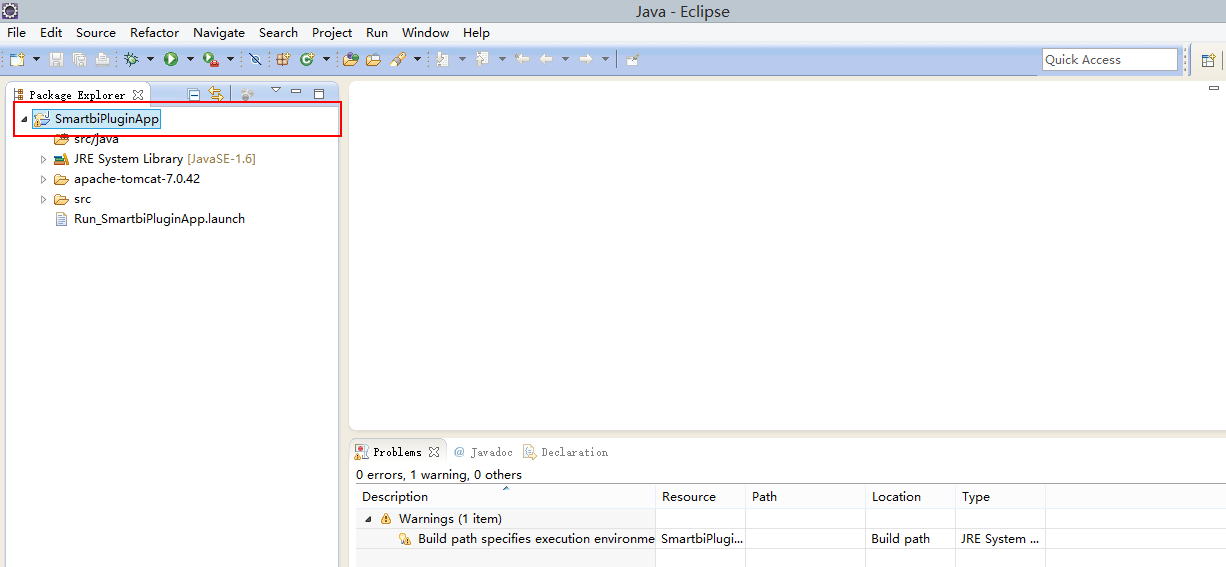Toggle Skip All Breakpoints icon
1226x567 pixels.
click(255, 60)
